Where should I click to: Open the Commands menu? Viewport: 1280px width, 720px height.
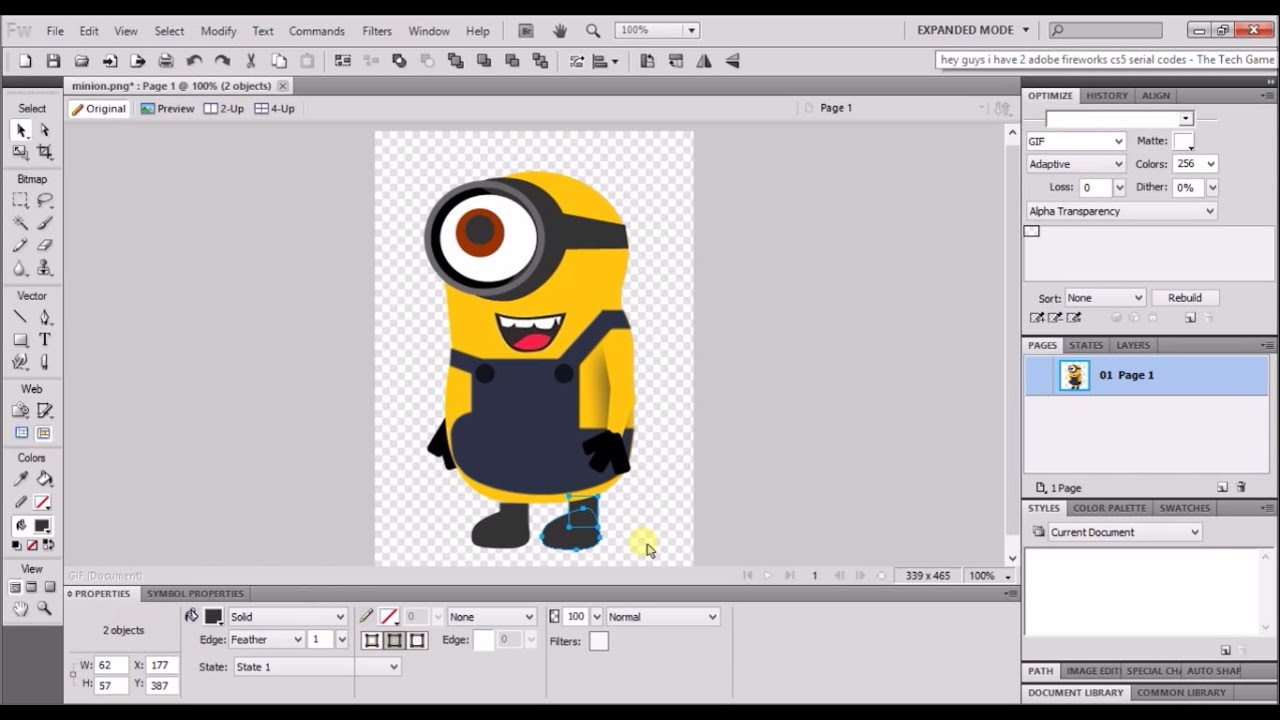(x=317, y=31)
